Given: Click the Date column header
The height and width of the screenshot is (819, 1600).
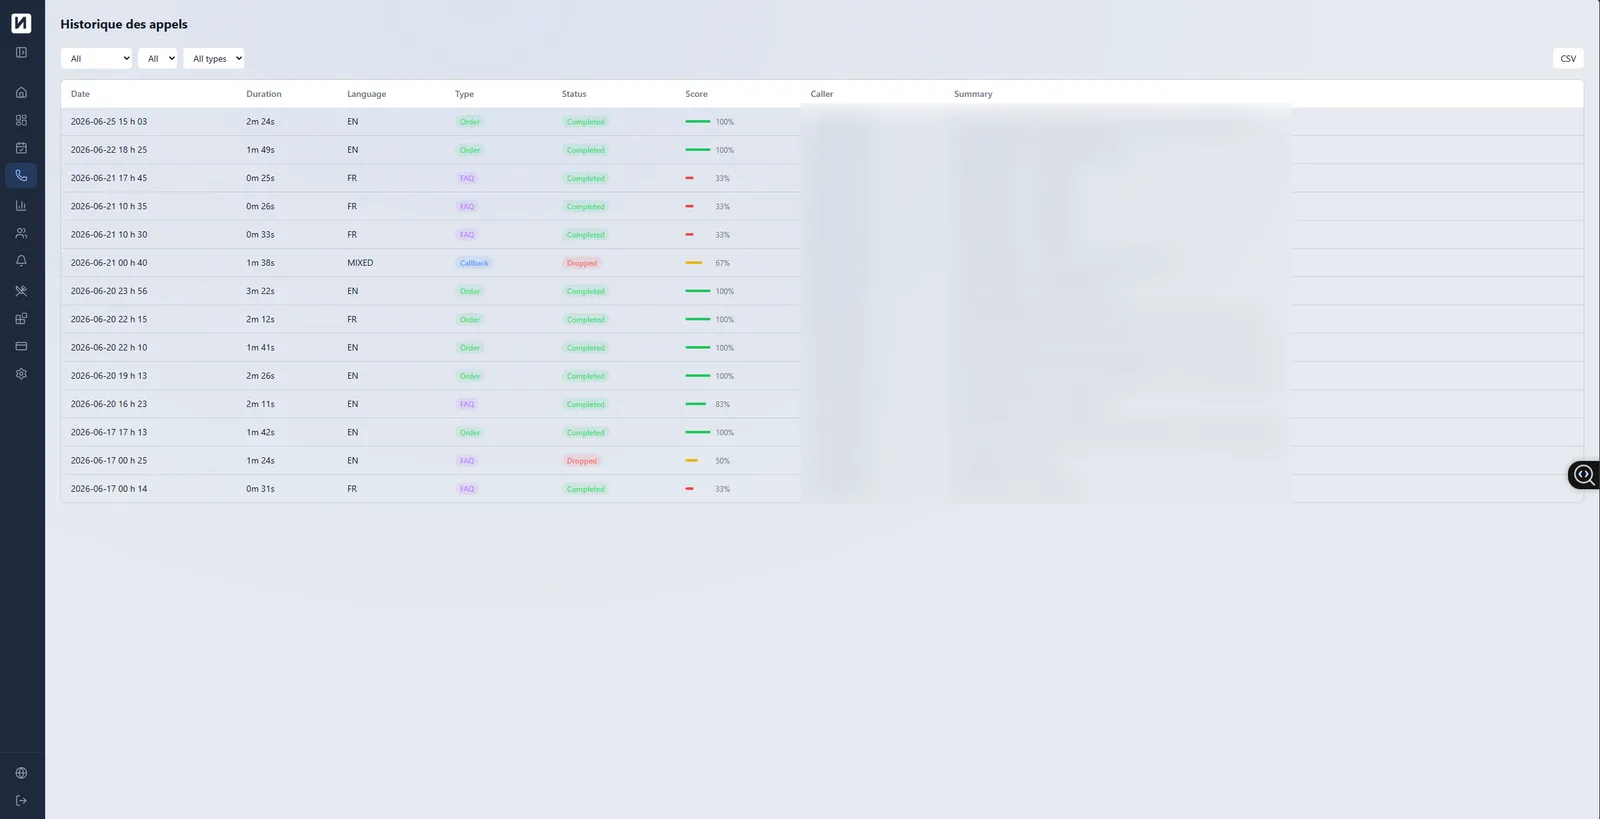Looking at the screenshot, I should tap(80, 94).
